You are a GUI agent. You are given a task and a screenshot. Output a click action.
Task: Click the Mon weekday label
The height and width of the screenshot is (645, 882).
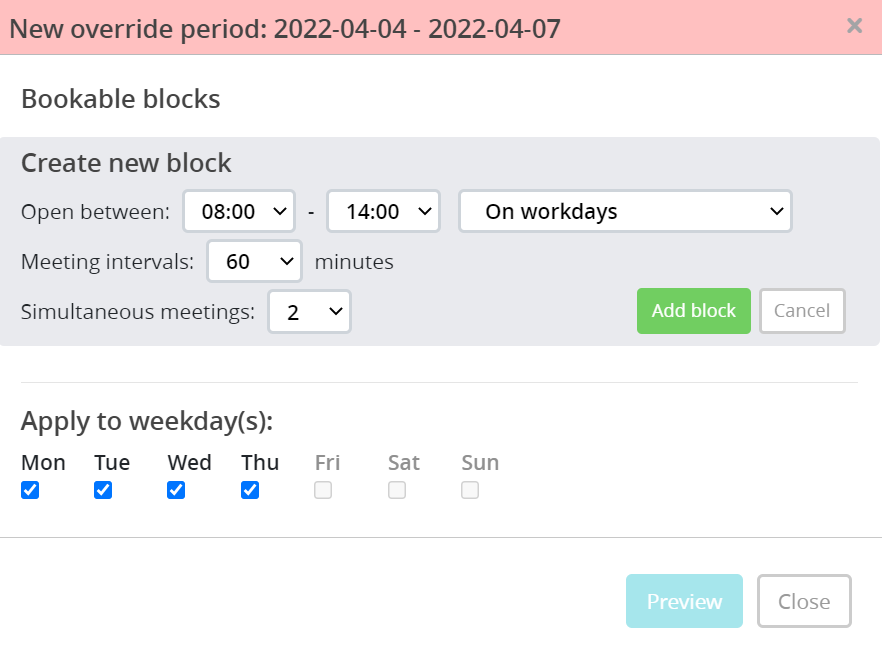coord(43,463)
